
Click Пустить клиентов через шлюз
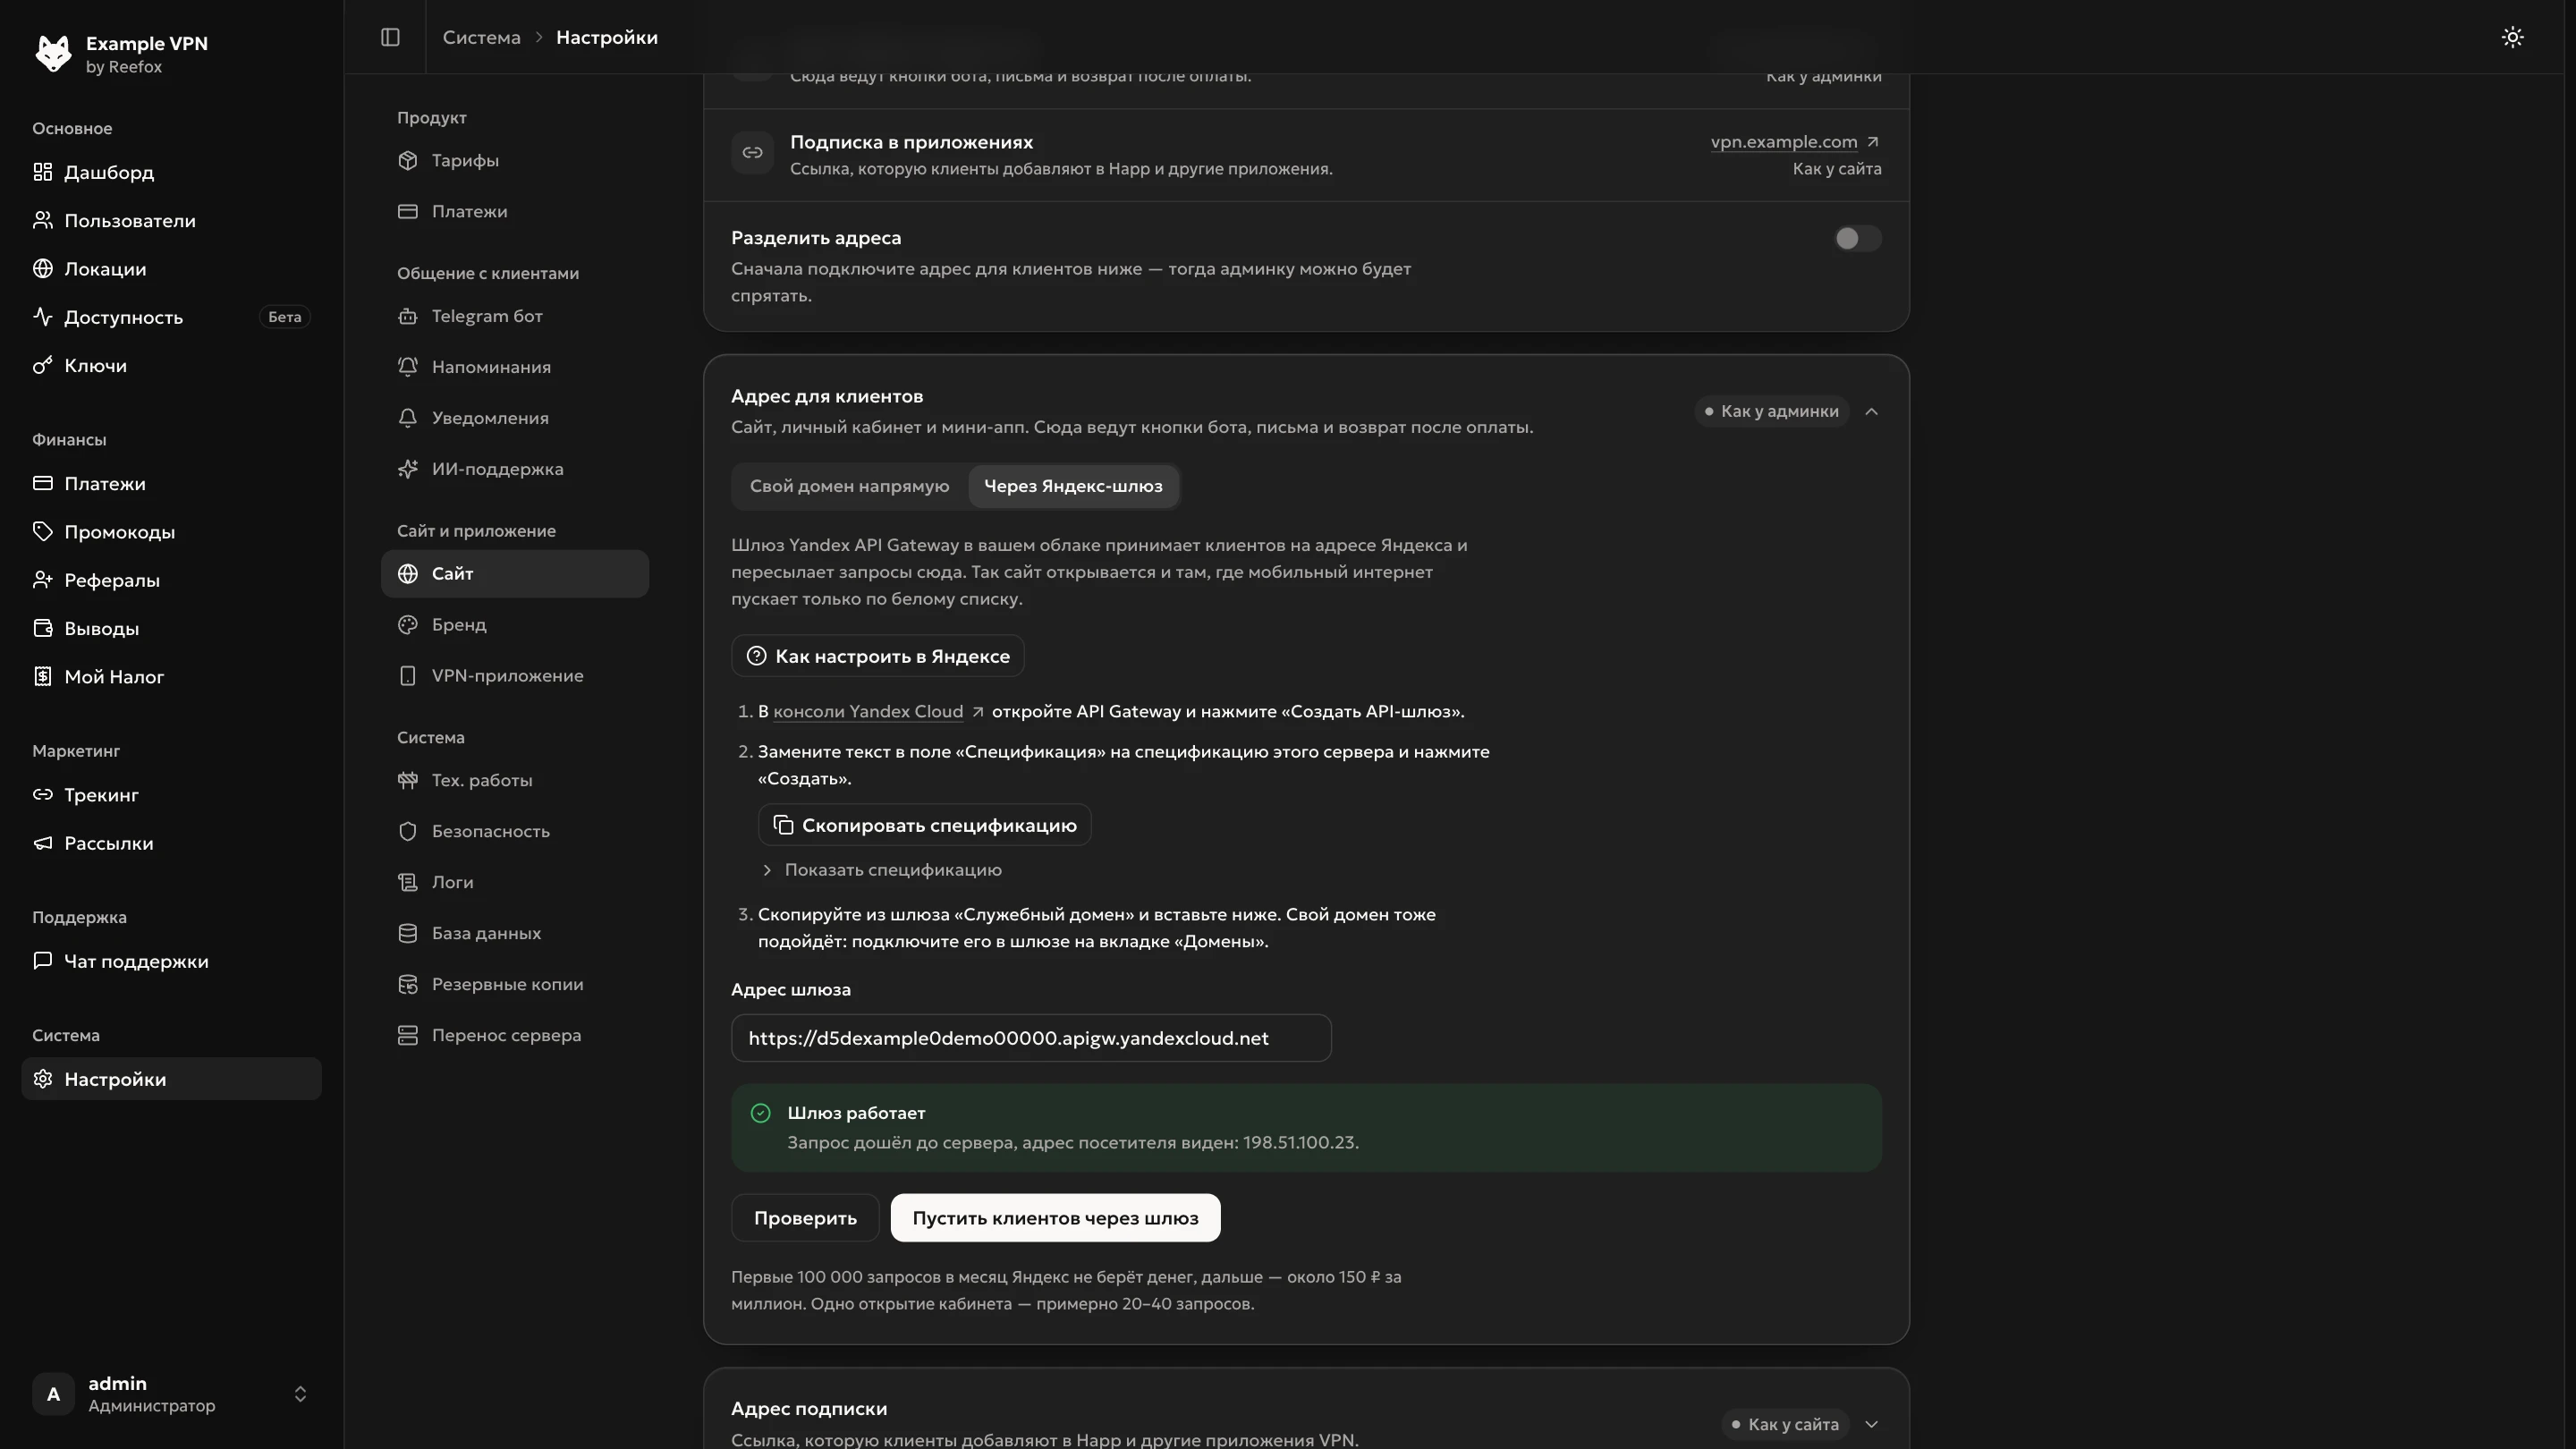(x=1055, y=1218)
